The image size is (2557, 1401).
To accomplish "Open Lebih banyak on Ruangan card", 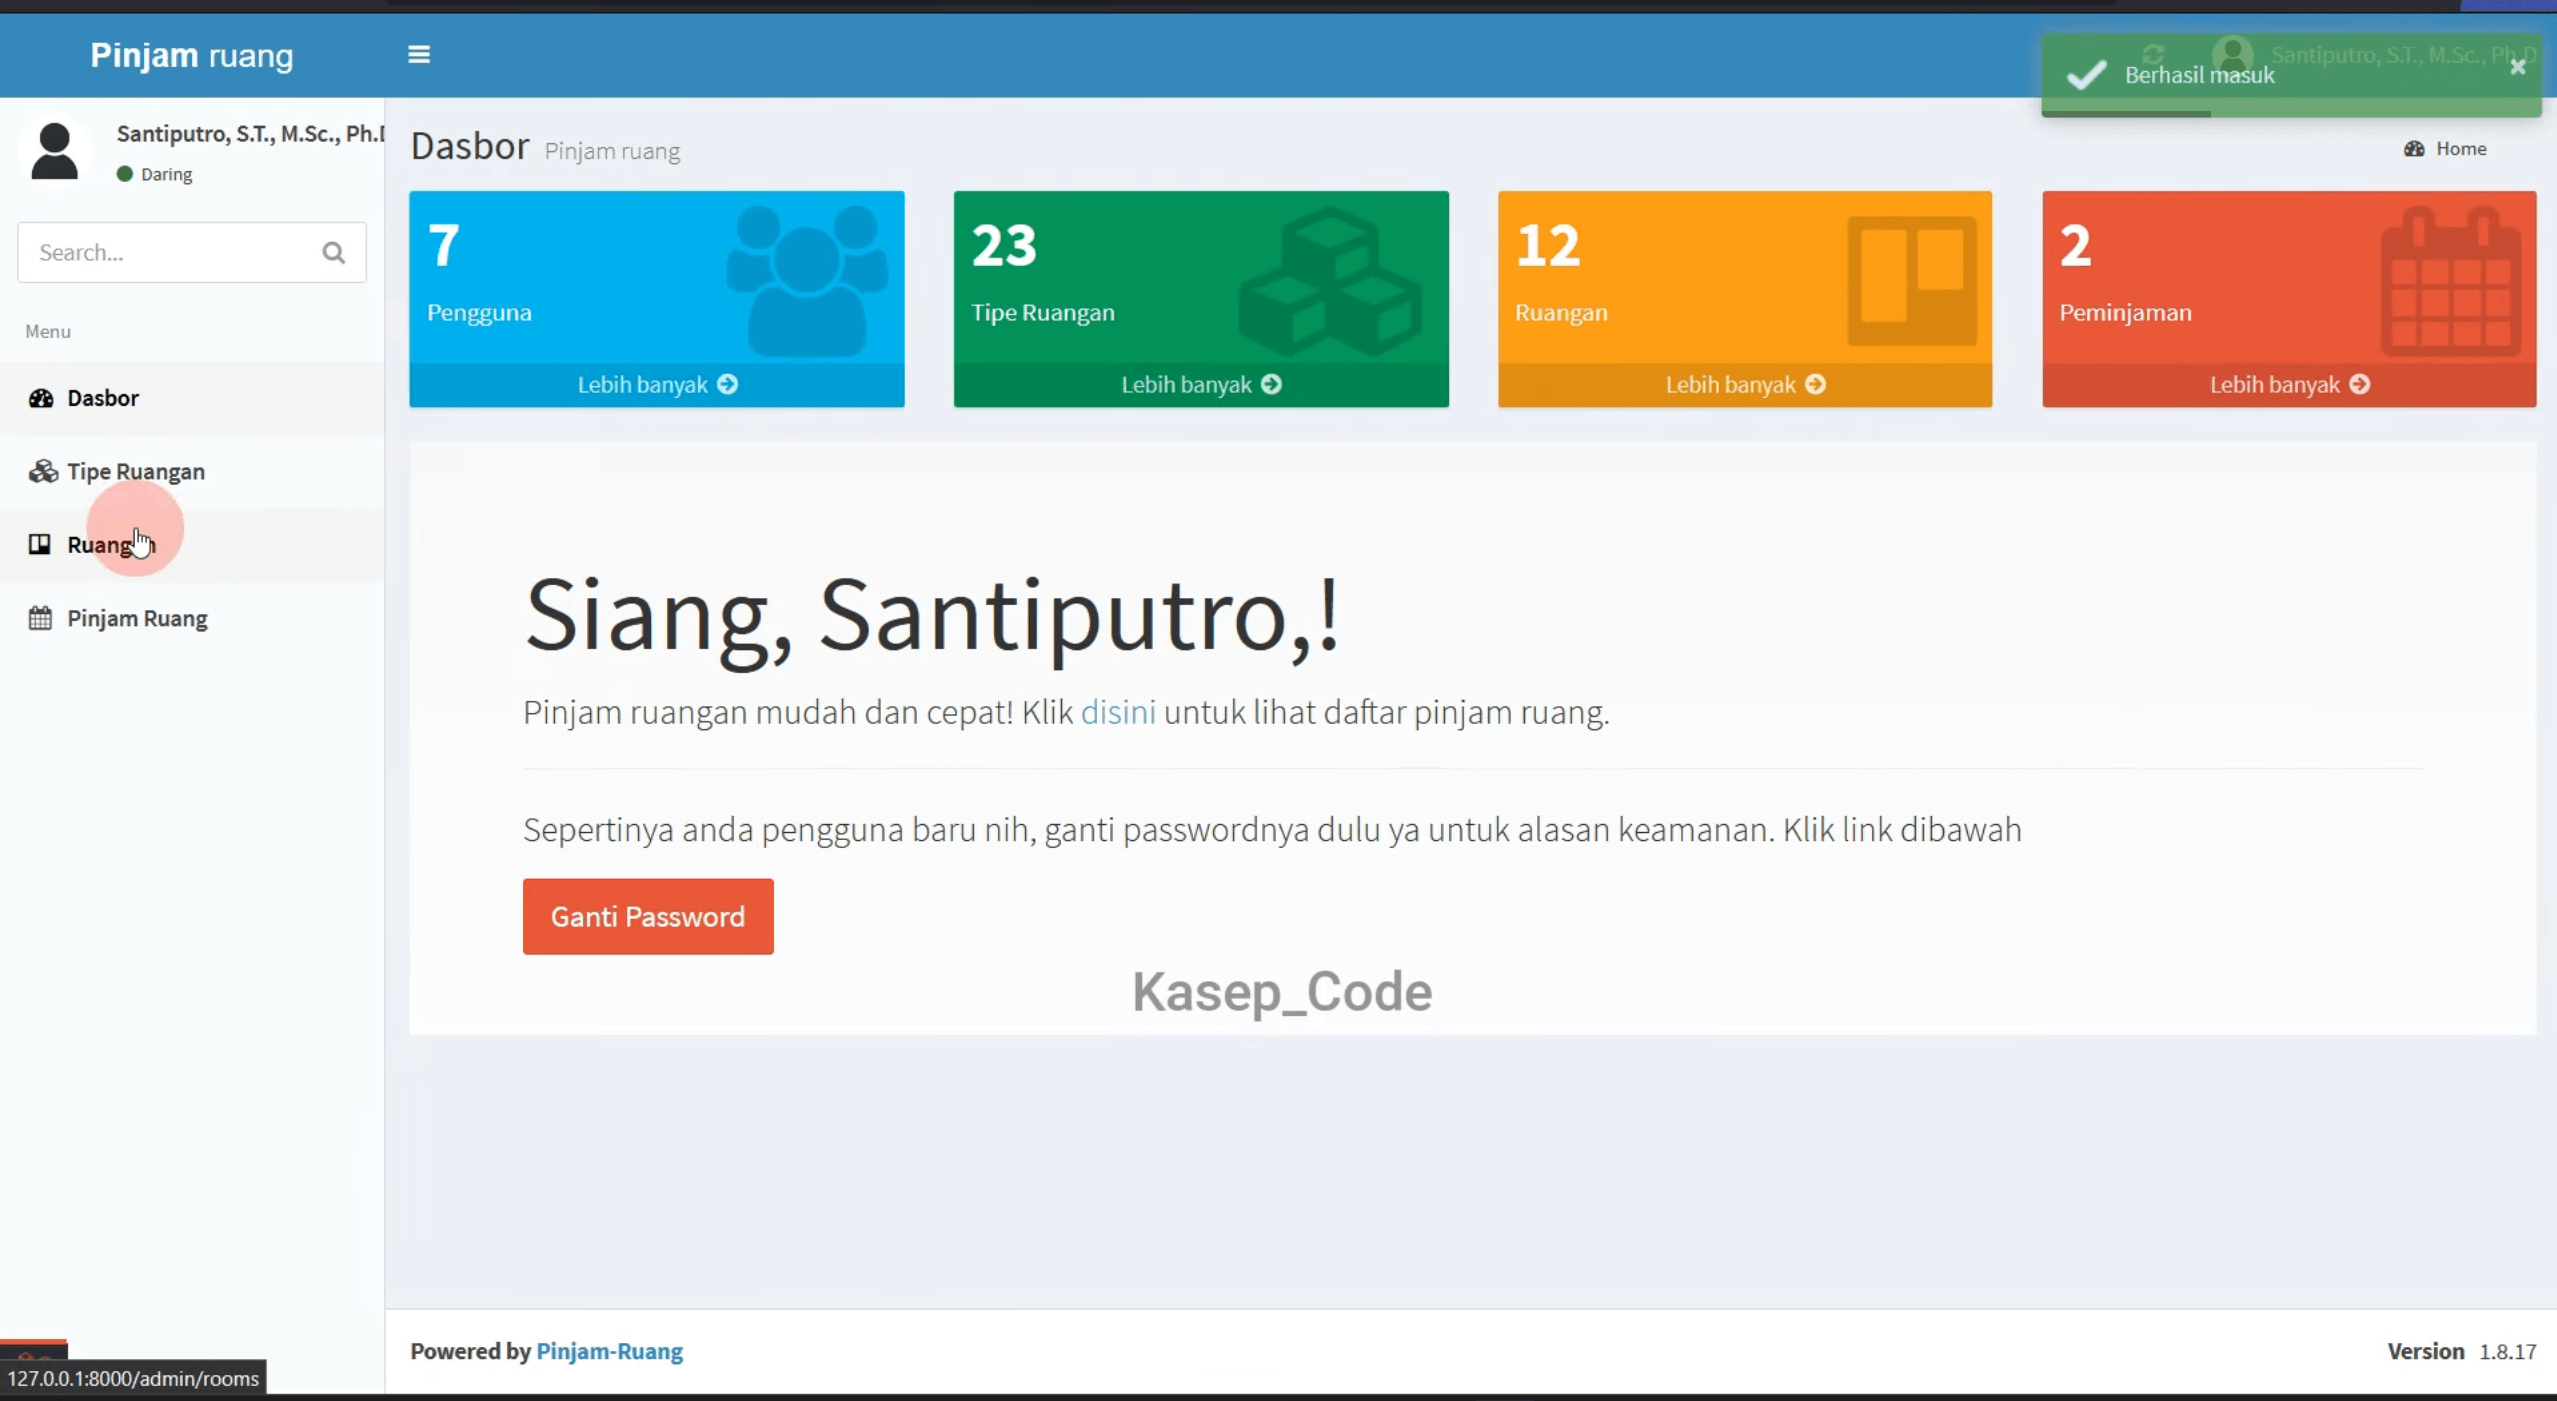I will [1744, 385].
